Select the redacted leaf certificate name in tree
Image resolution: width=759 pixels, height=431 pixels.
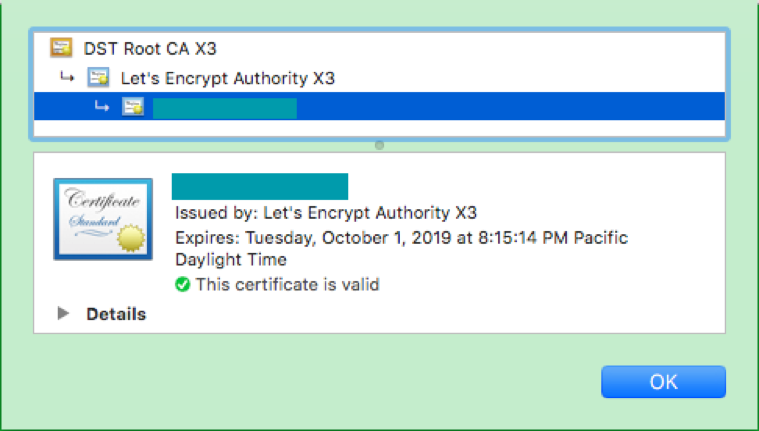(x=225, y=108)
